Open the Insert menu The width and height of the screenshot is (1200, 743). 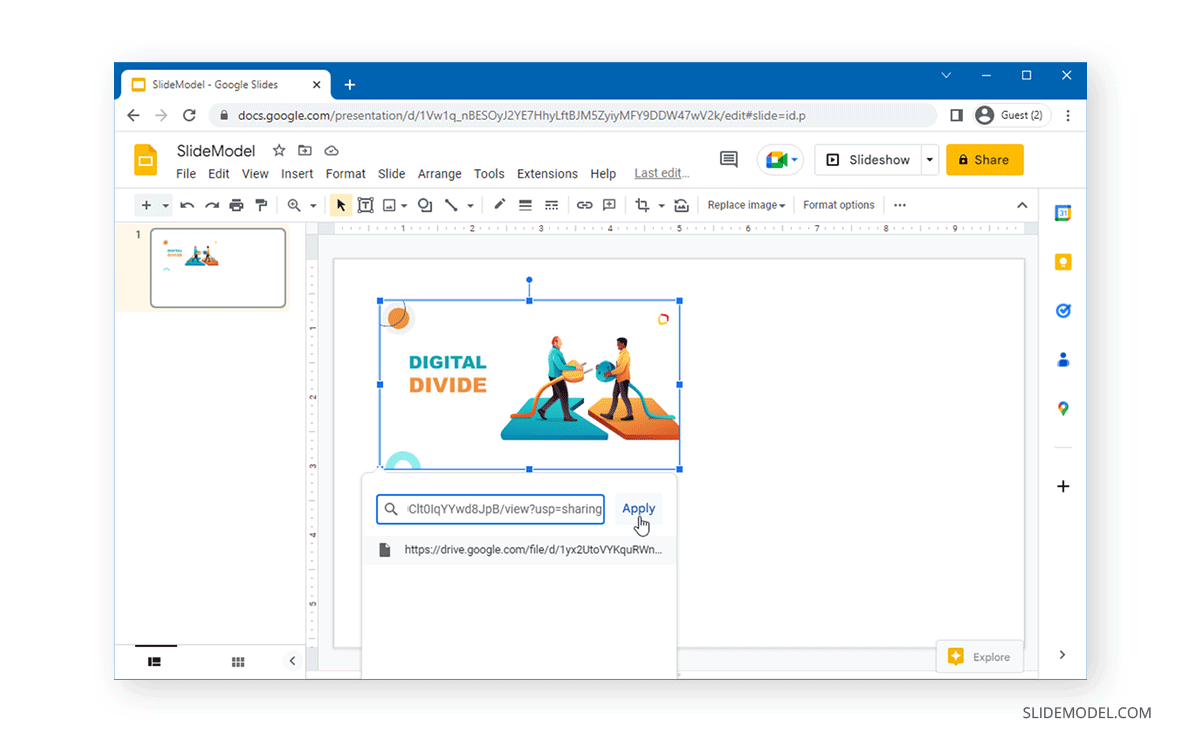297,173
